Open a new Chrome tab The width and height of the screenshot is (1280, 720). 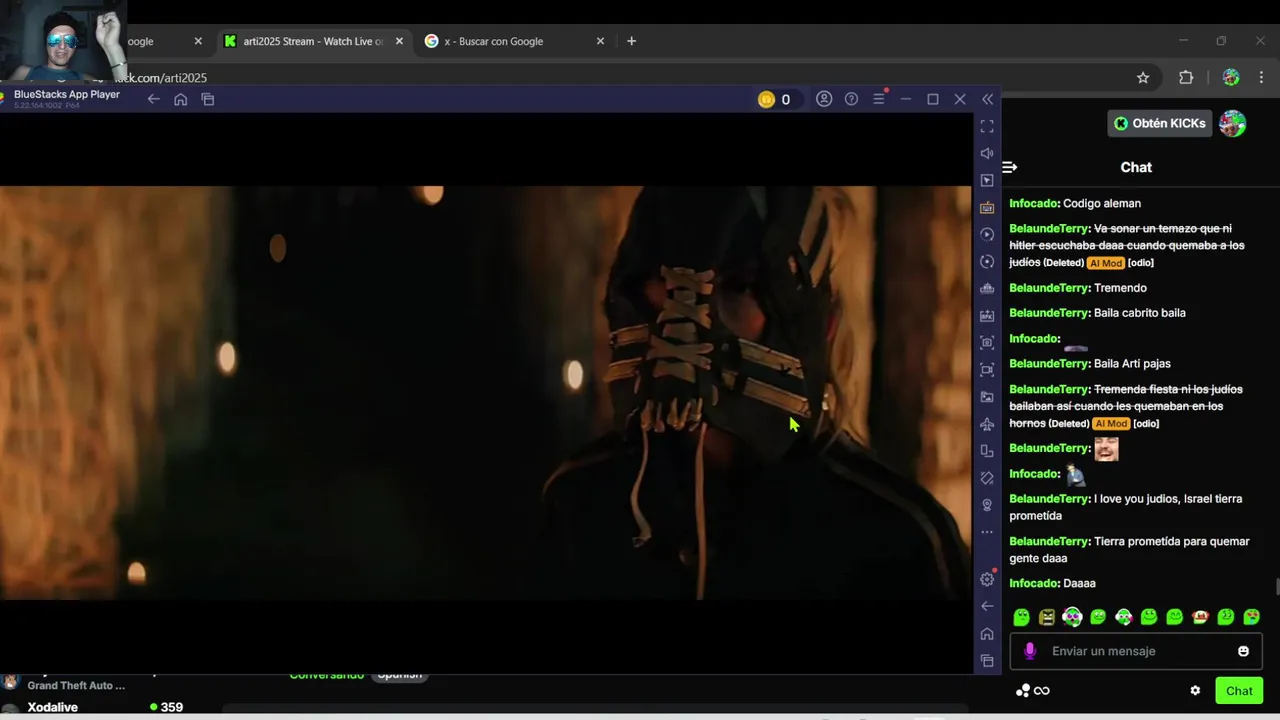(x=631, y=41)
